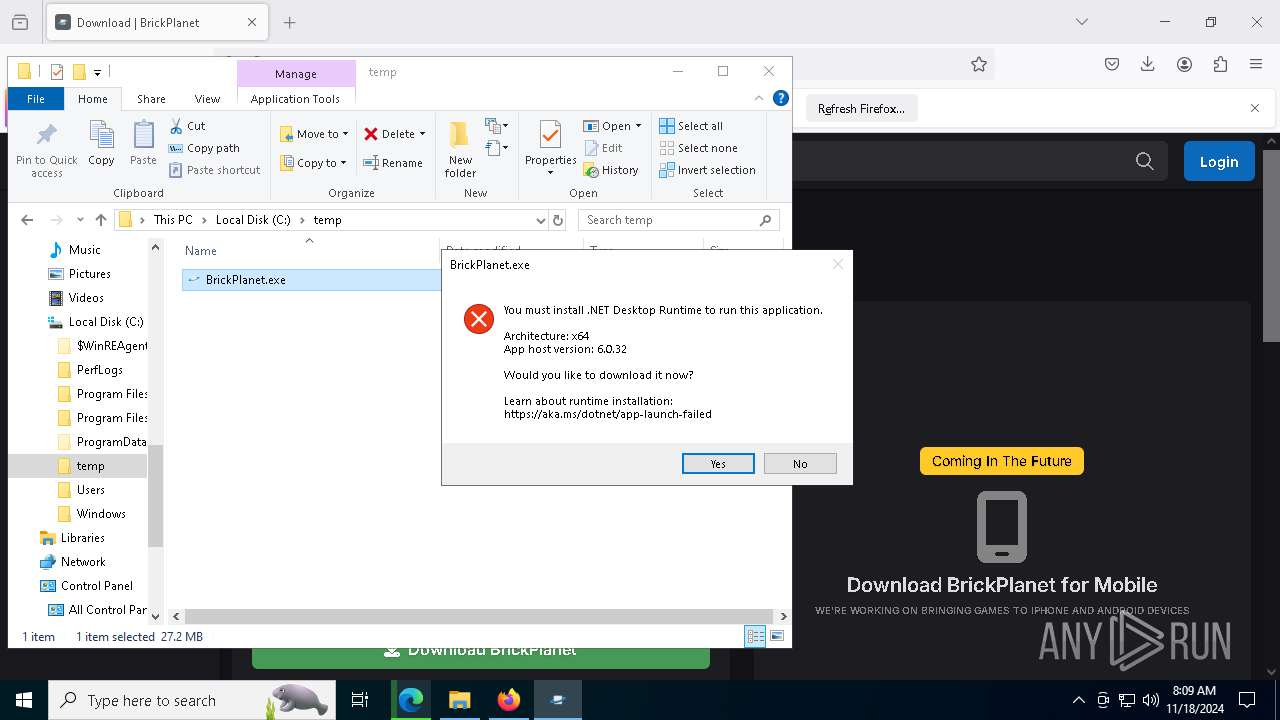Expand the Open dropdown arrow
The height and width of the screenshot is (720, 1280).
638,126
